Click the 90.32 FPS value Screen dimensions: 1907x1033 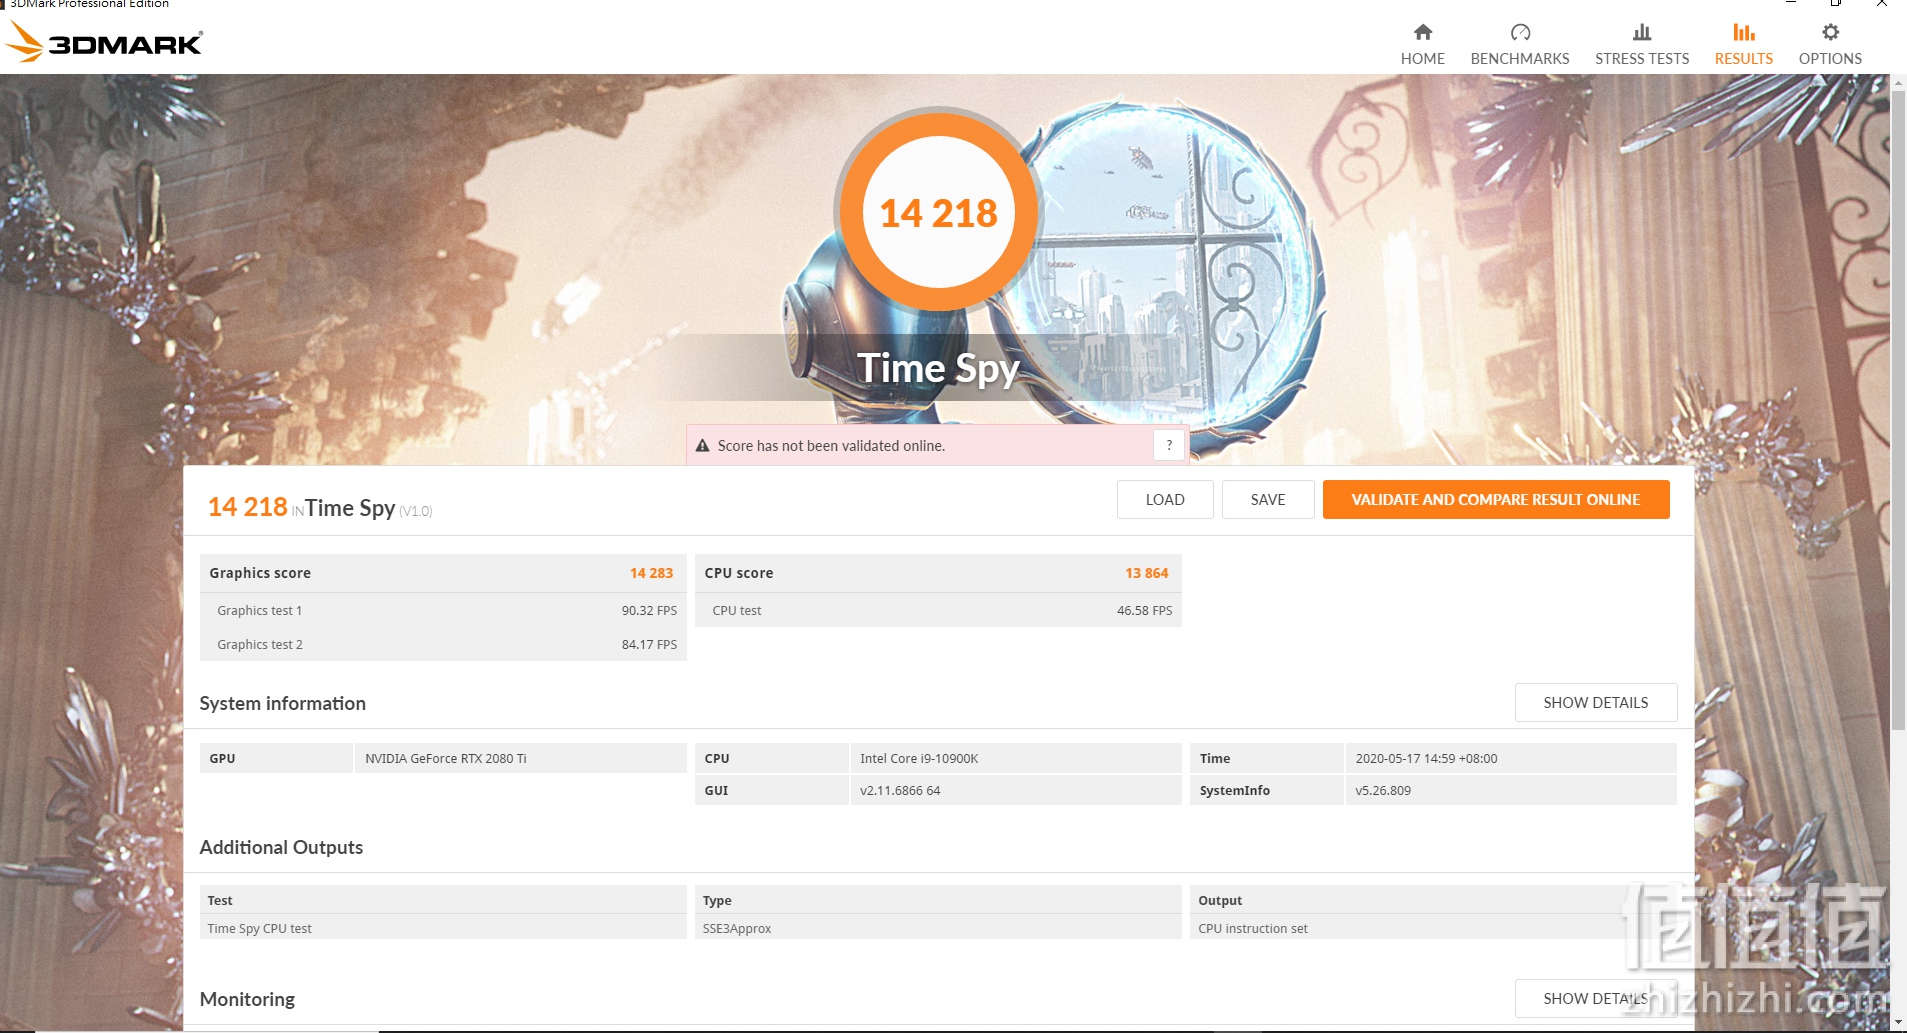click(649, 611)
